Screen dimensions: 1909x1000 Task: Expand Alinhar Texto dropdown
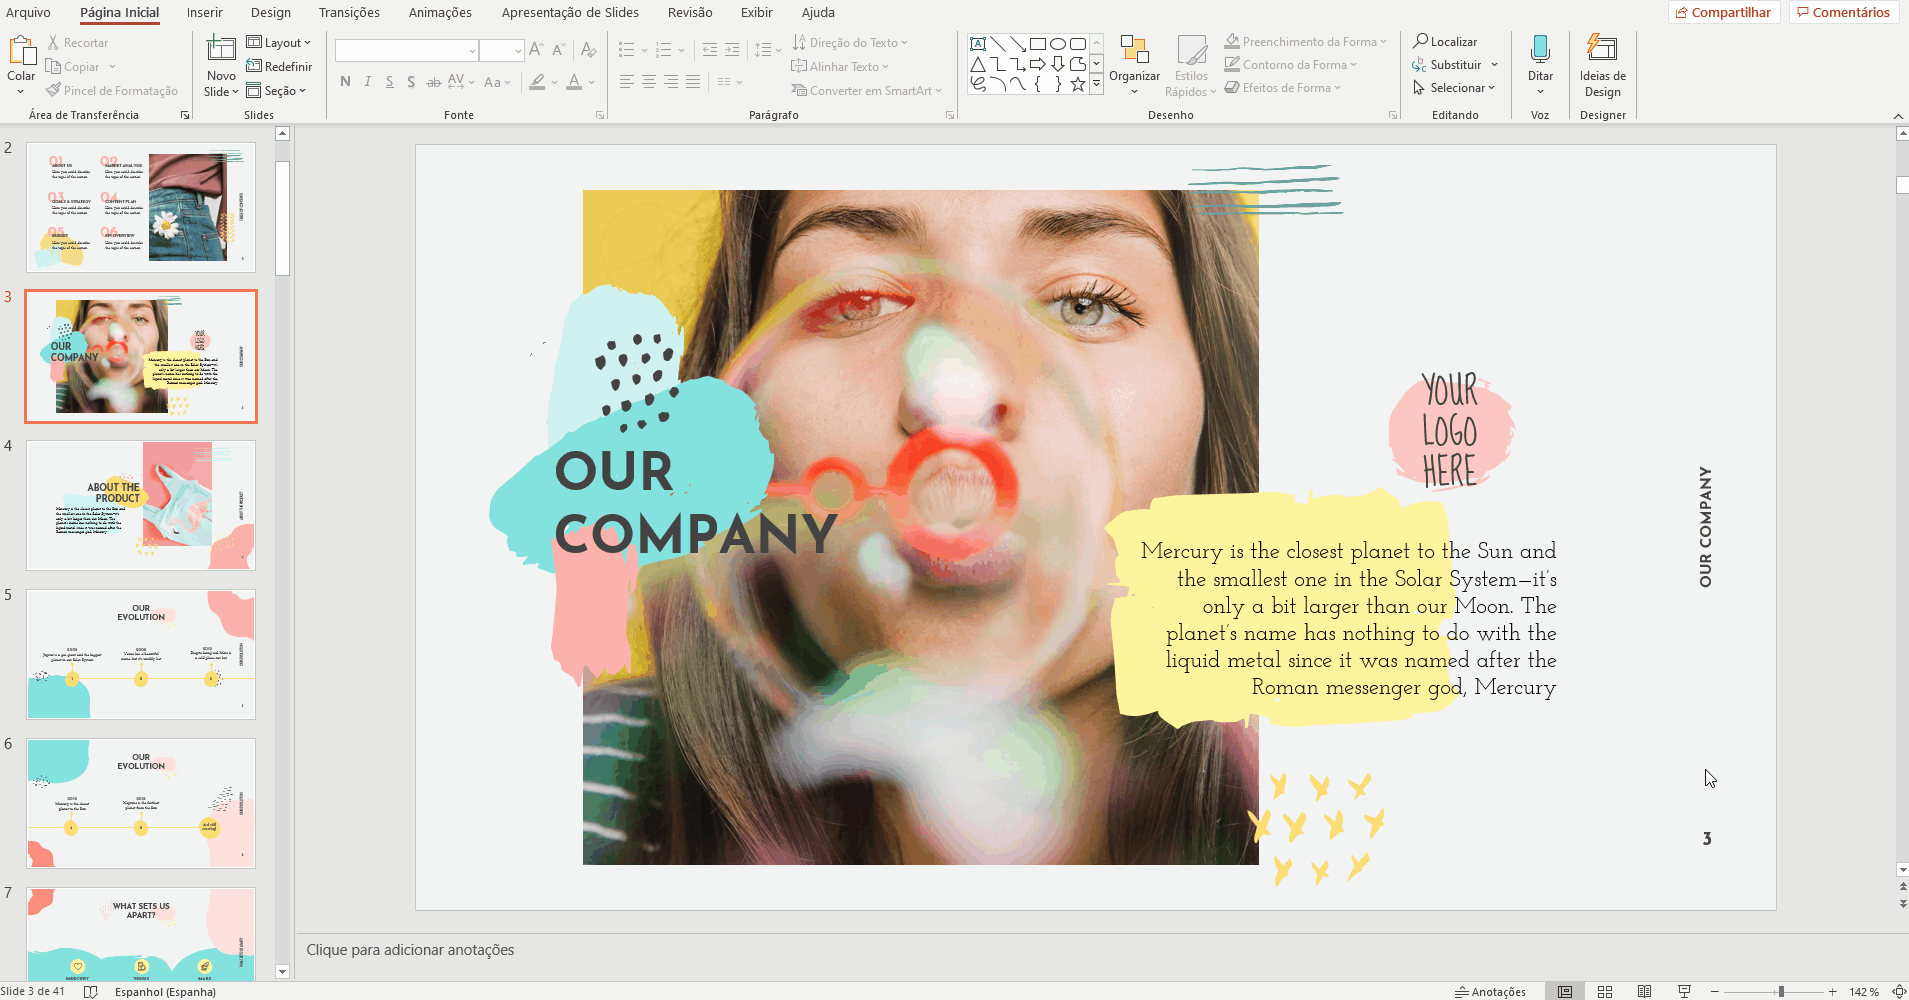click(x=840, y=67)
